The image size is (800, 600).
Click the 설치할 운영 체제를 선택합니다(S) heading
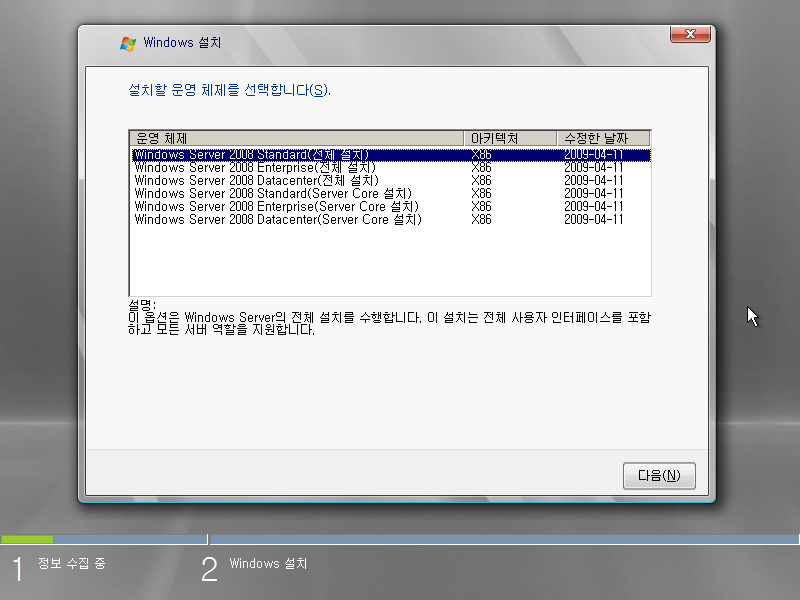pyautogui.click(x=229, y=90)
